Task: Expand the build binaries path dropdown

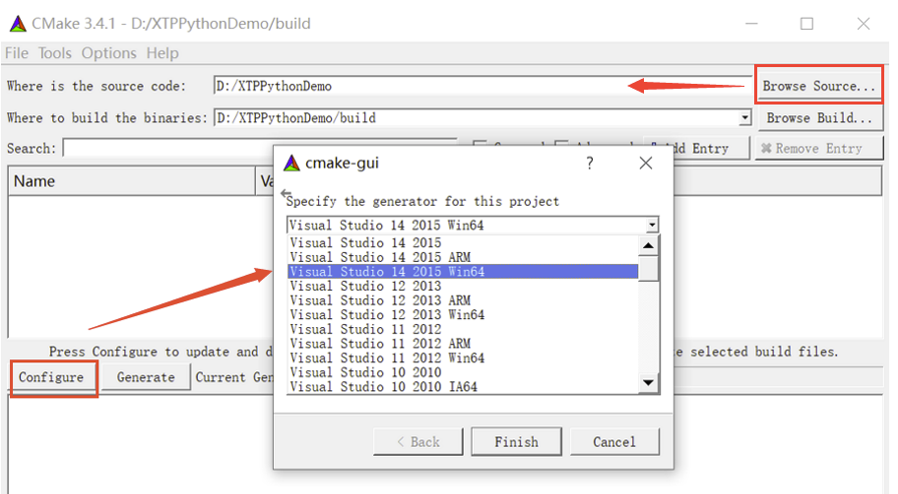Action: [744, 118]
